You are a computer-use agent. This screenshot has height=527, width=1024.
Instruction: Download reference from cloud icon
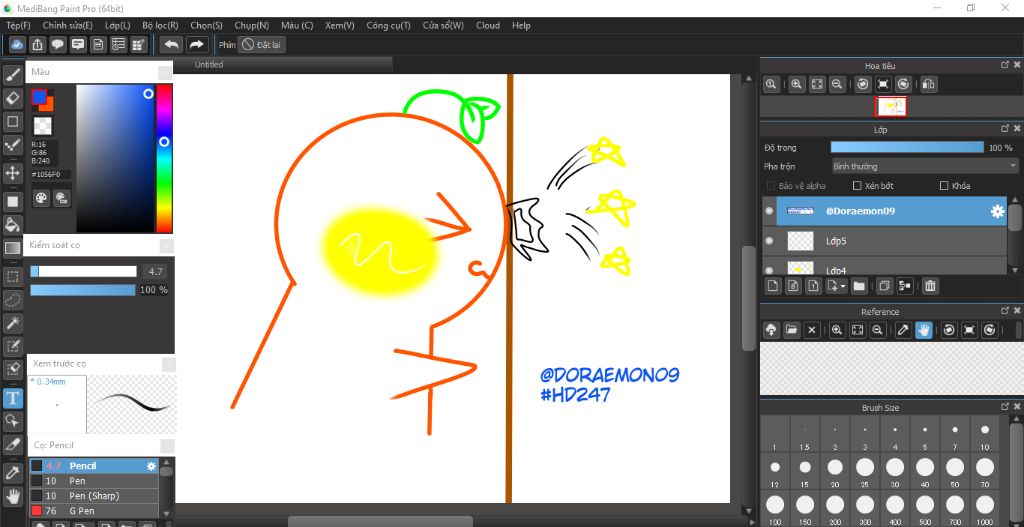coord(771,330)
